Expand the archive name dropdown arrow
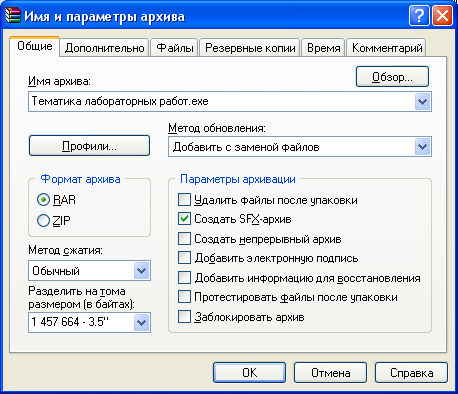458x394 pixels. [423, 101]
